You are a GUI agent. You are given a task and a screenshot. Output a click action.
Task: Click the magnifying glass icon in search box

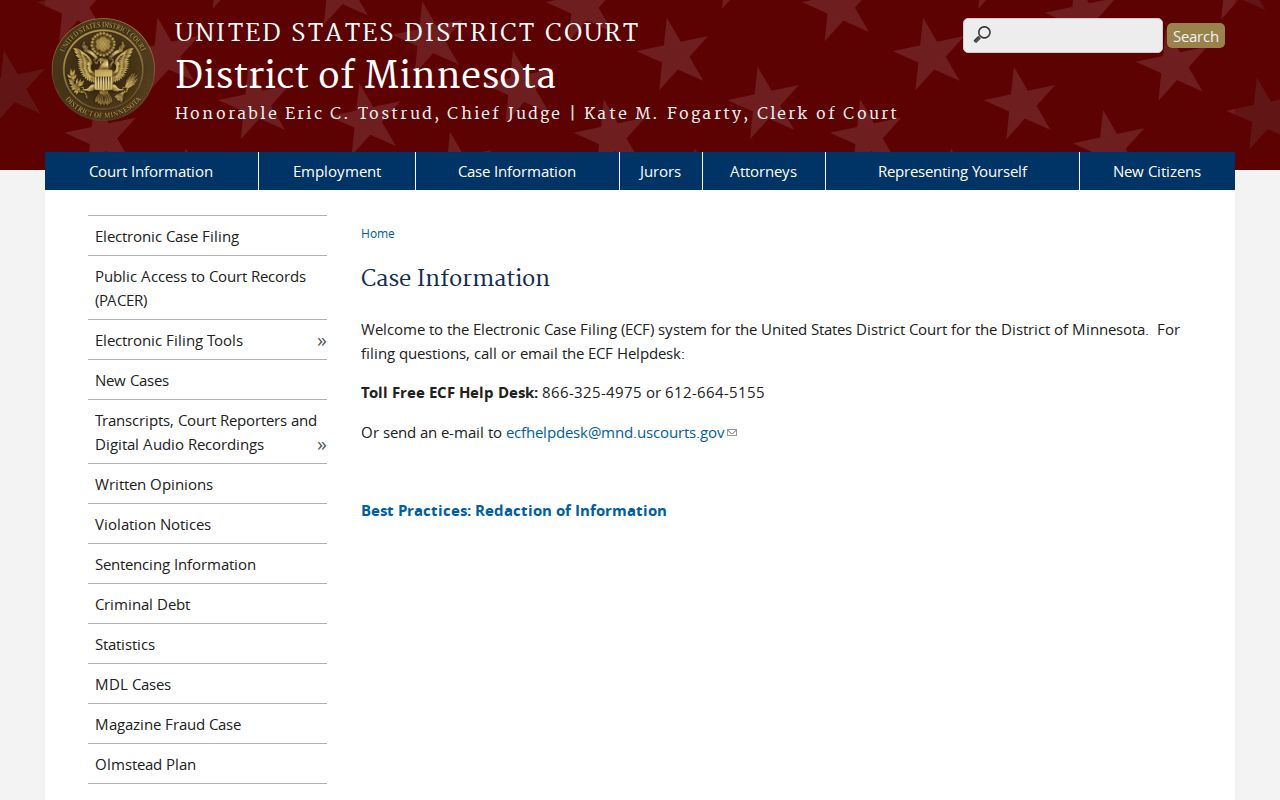982,35
